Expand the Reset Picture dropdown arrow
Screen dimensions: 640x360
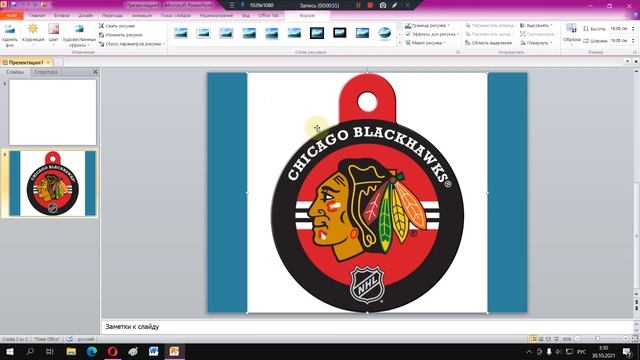pyautogui.click(x=164, y=44)
